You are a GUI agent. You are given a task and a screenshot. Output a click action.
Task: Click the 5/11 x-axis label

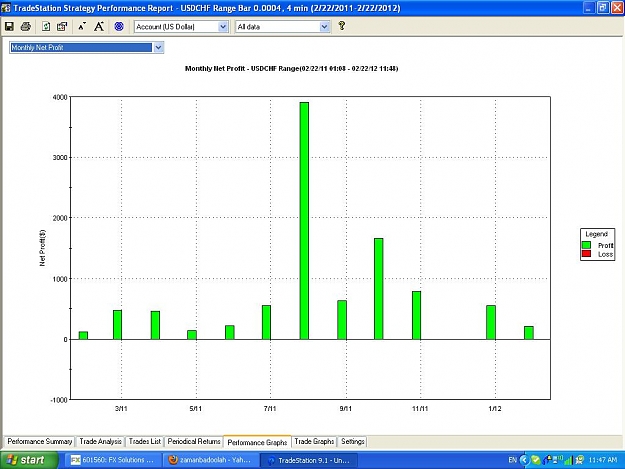[x=196, y=409]
